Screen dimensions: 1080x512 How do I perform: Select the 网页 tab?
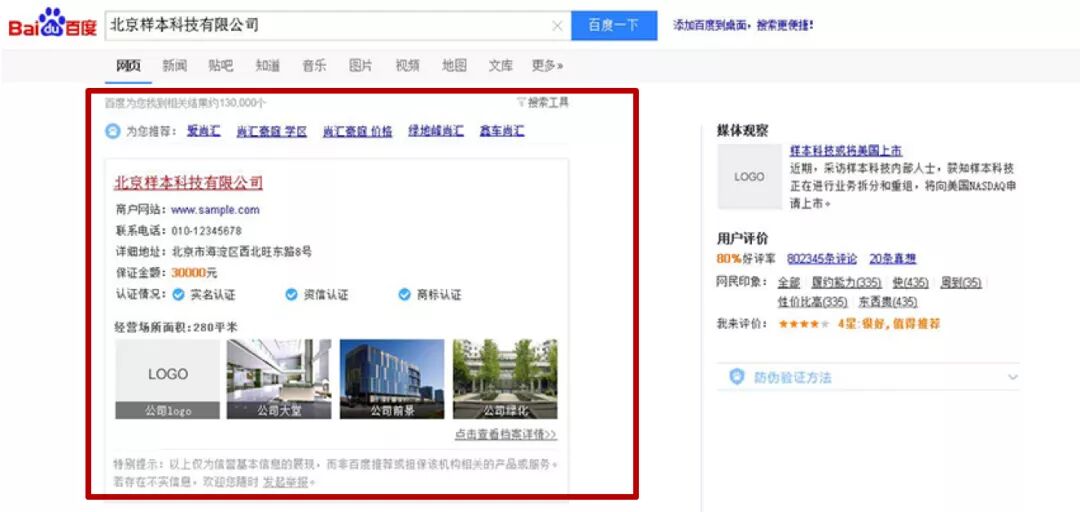(129, 65)
